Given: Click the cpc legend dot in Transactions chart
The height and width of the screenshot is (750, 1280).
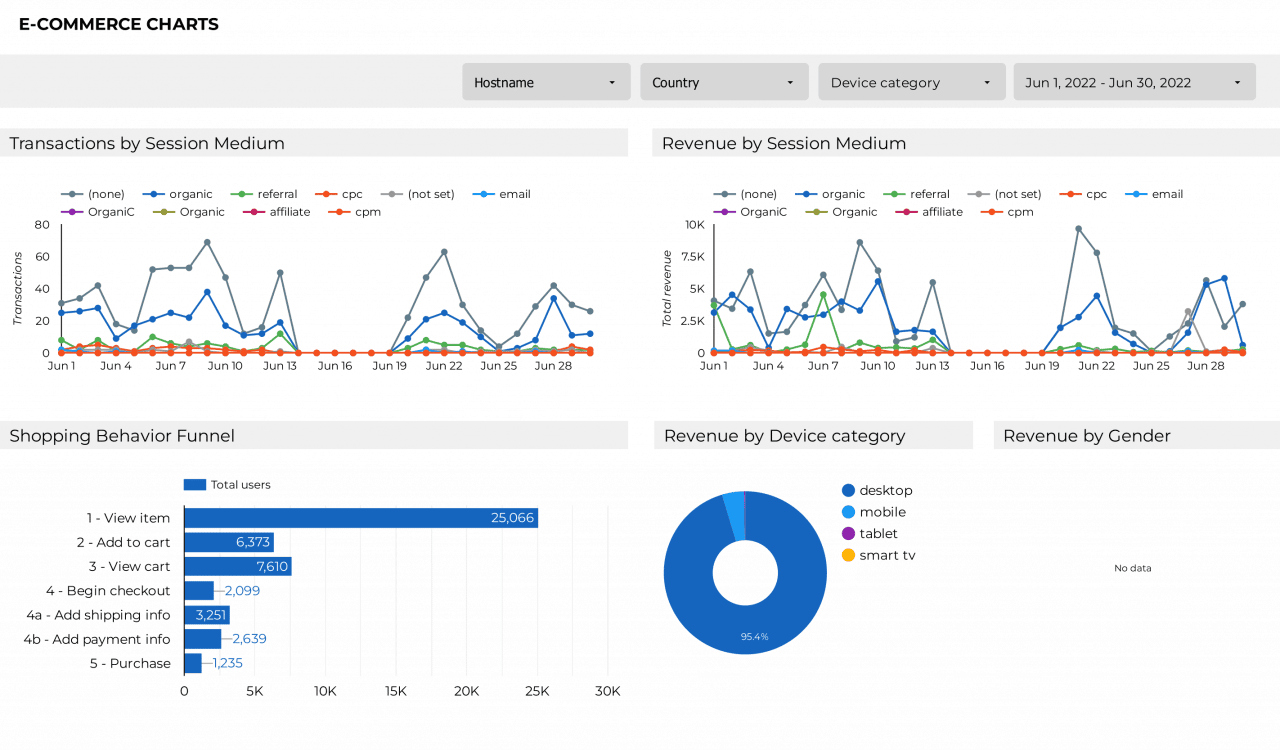Looking at the screenshot, I should click(326, 194).
